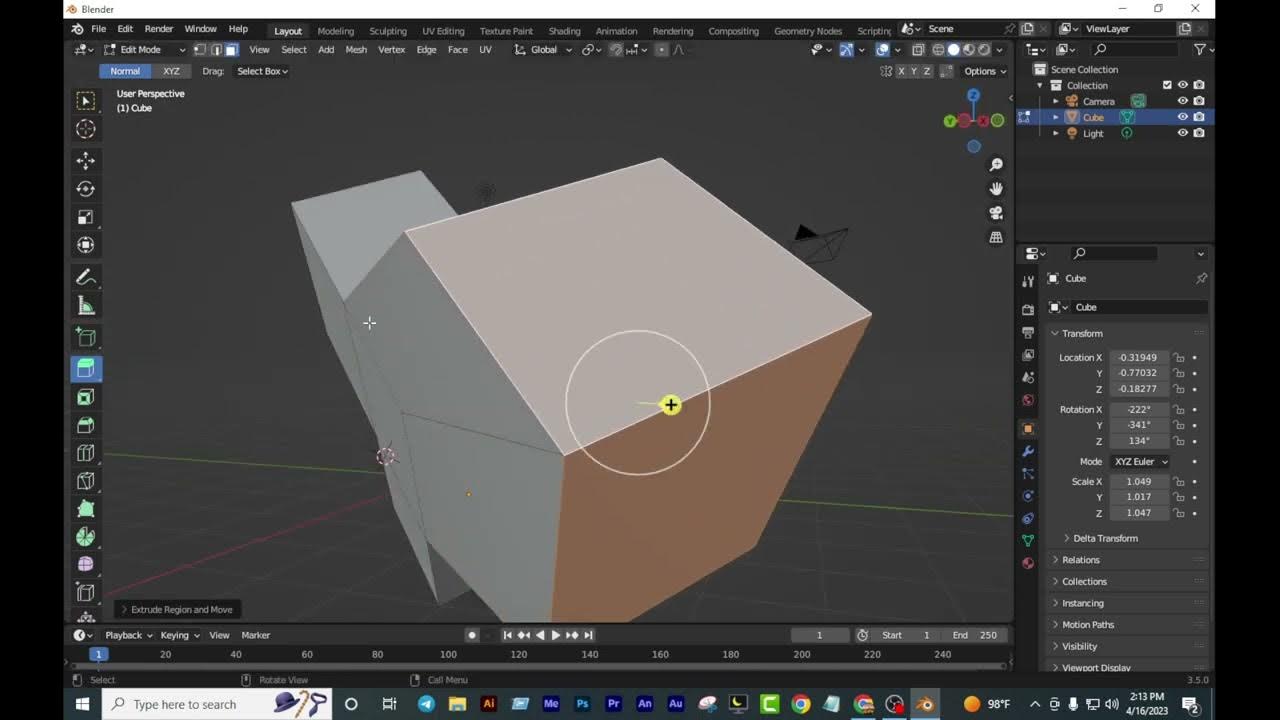The image size is (1280, 720).
Task: Open the Options dropdown
Action: [984, 71]
